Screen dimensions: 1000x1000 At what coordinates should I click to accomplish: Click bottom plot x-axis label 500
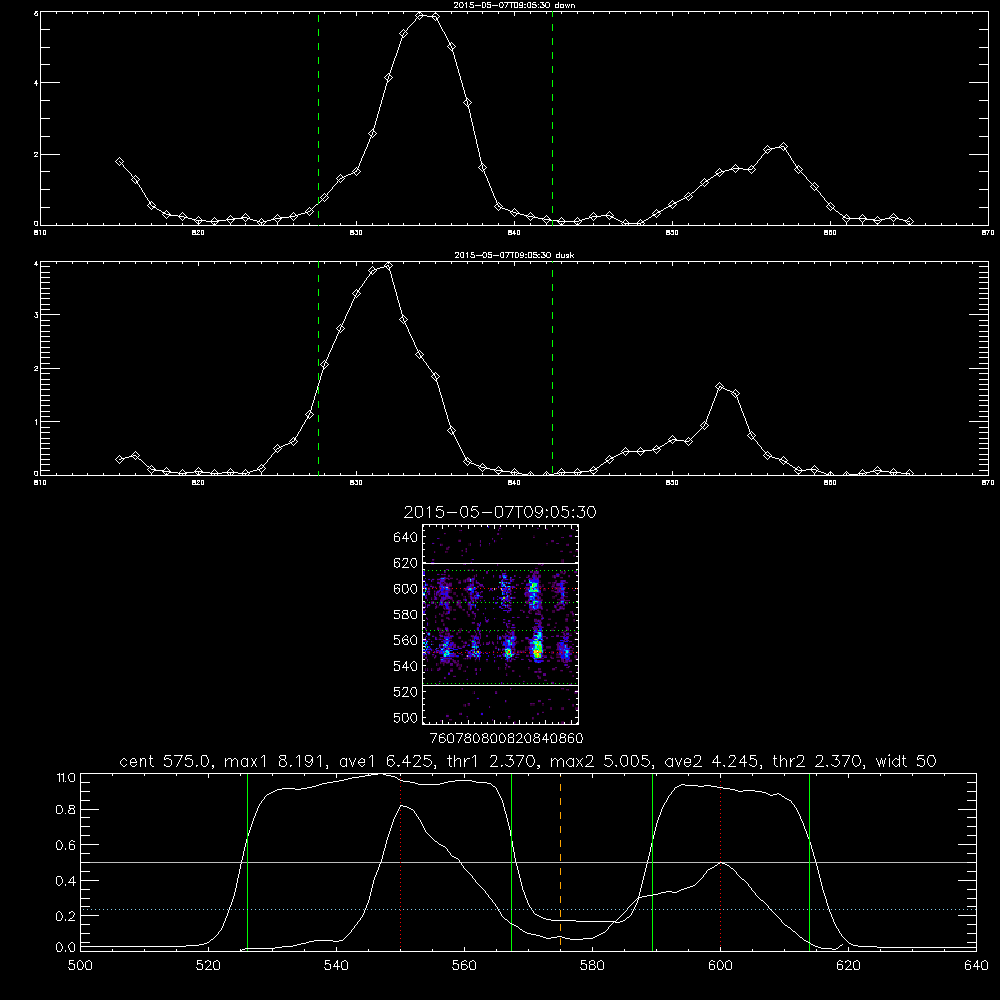[x=80, y=965]
